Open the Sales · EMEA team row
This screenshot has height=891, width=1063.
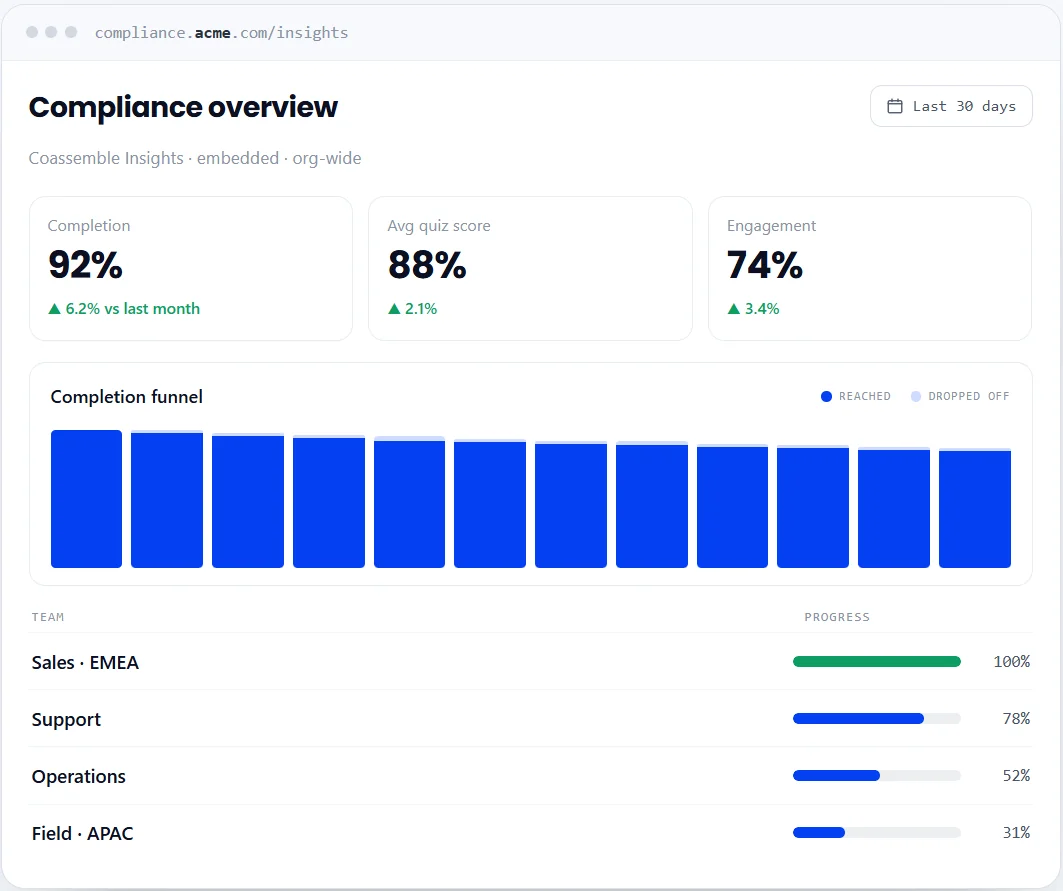pyautogui.click(x=530, y=662)
